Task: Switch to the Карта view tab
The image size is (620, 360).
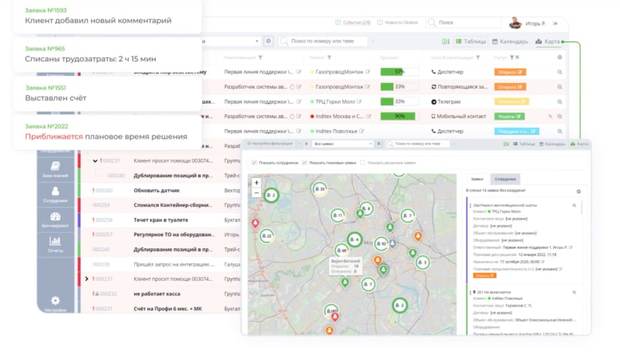Action: (548, 42)
